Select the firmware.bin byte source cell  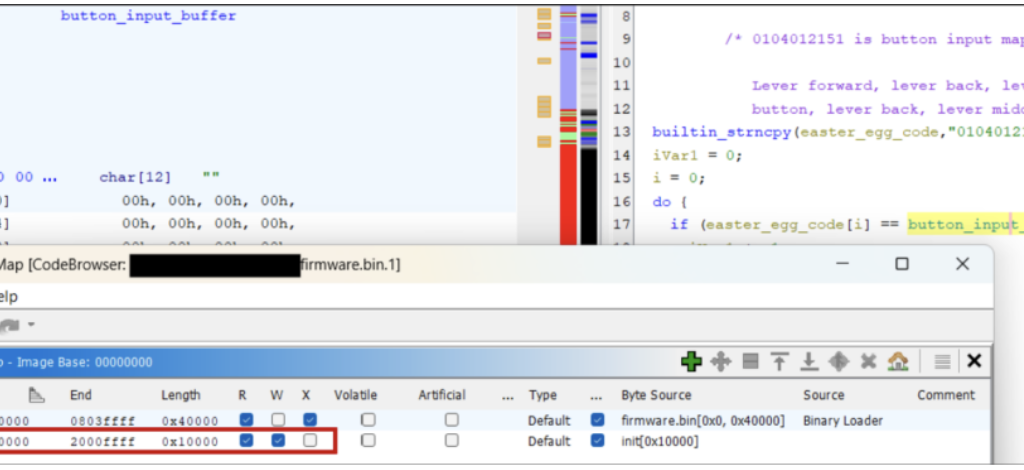point(702,420)
